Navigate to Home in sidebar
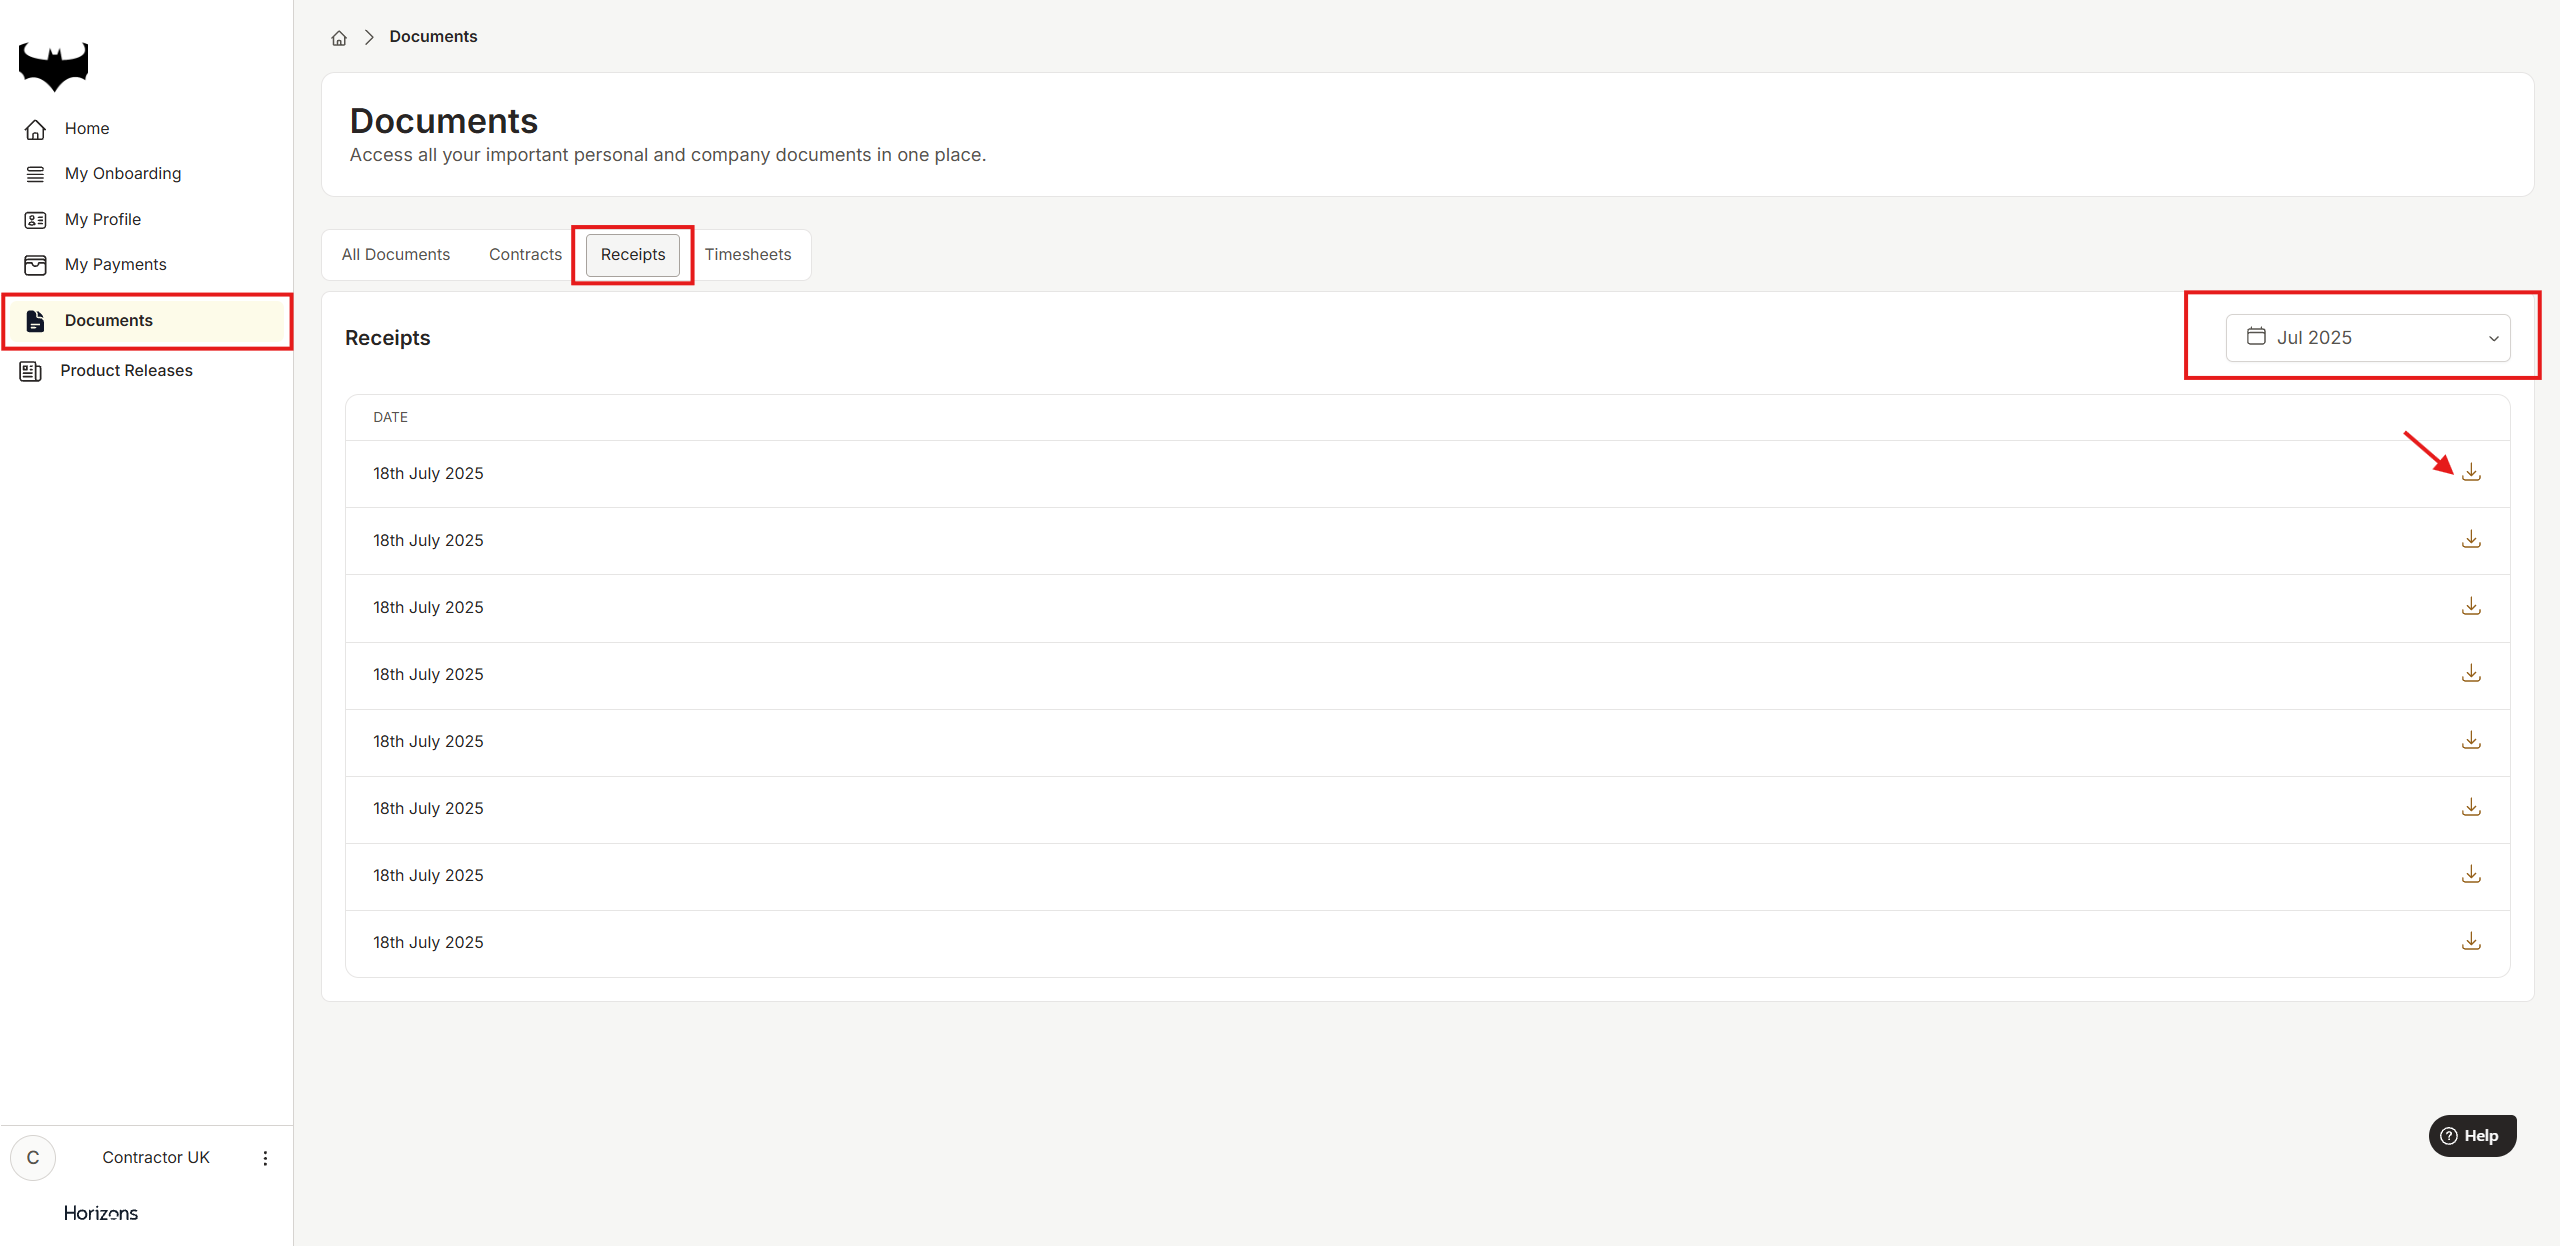The width and height of the screenshot is (2560, 1246). [86, 129]
